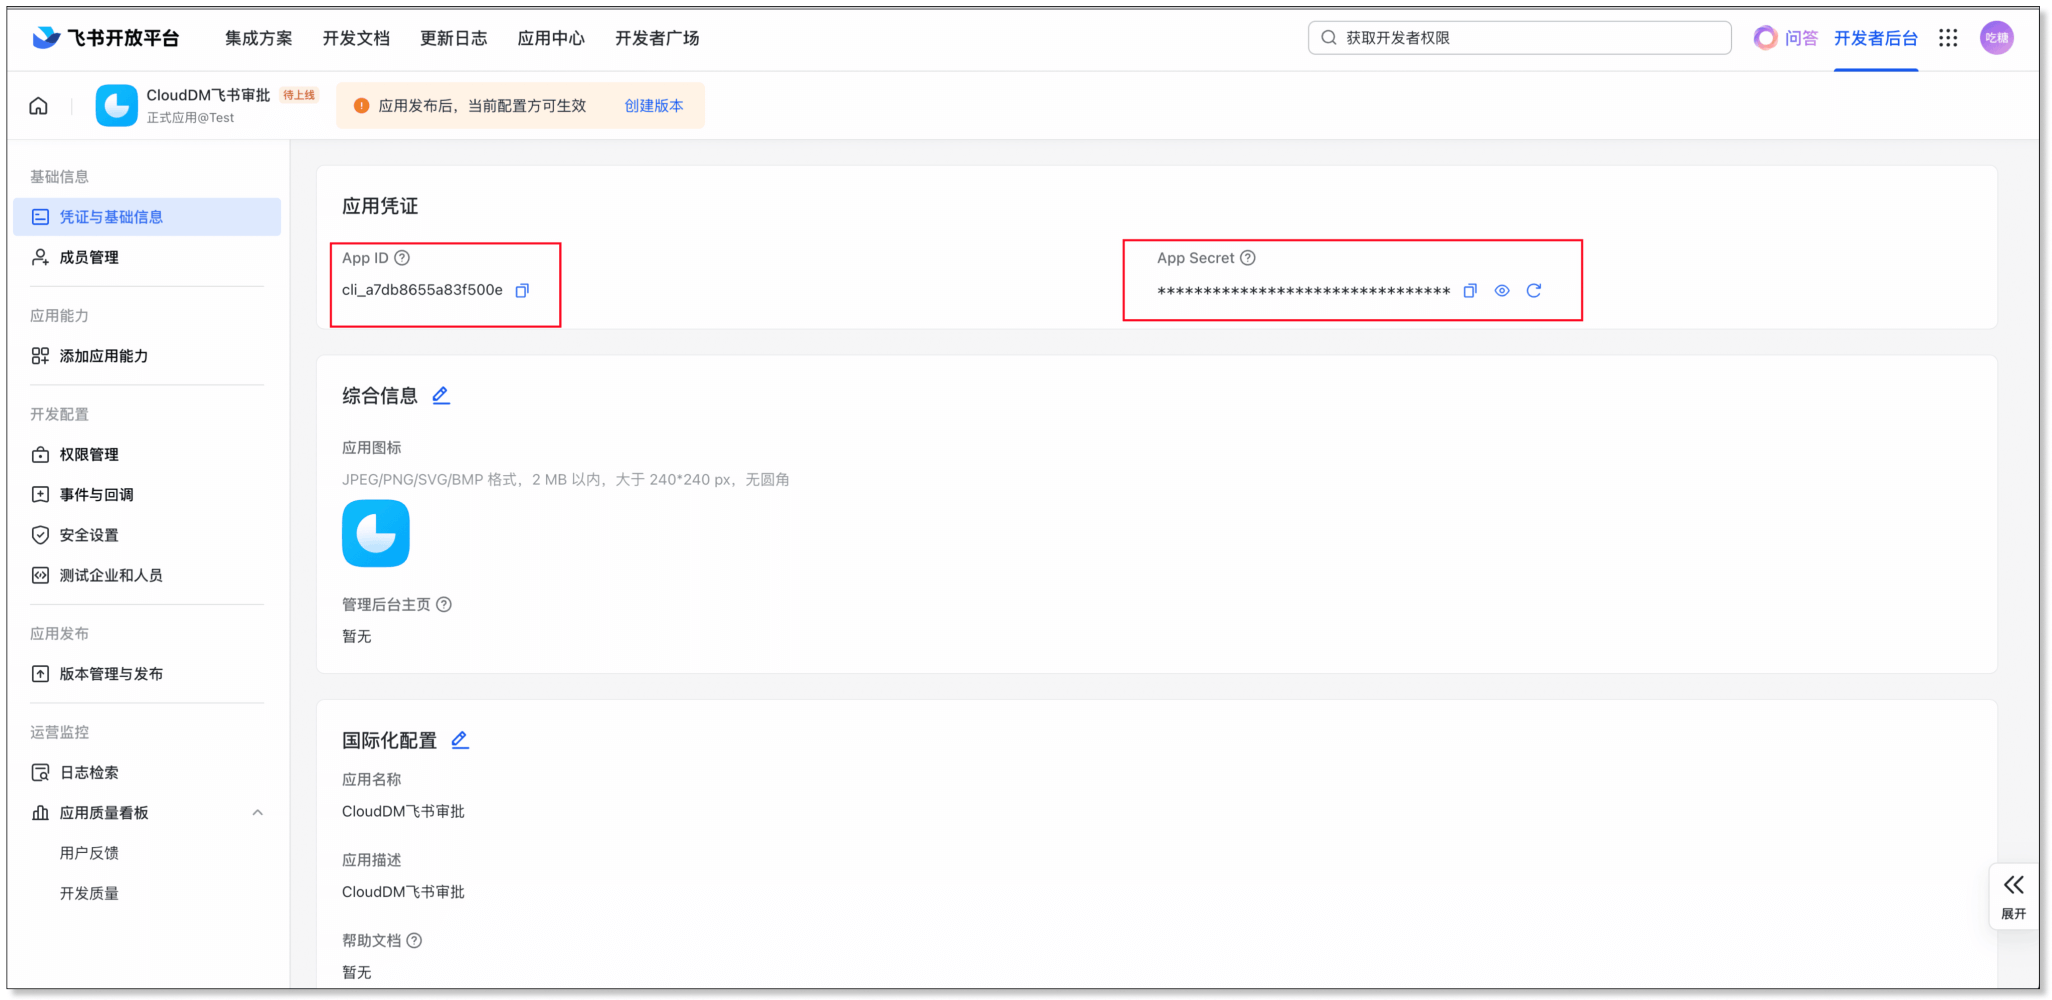The image size is (2052, 1000).
Task: Click the 创建版本 link
Action: point(654,106)
